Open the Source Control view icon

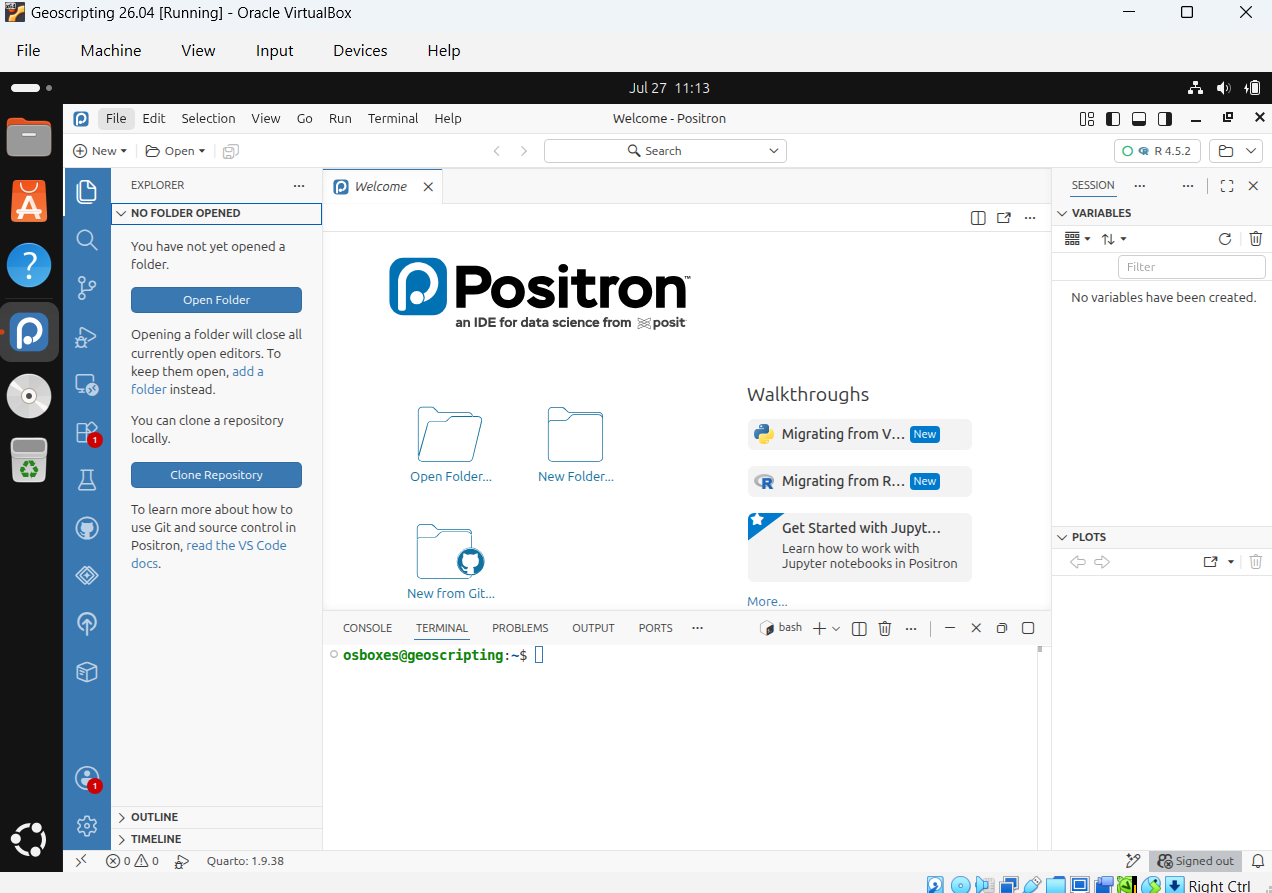(x=87, y=288)
